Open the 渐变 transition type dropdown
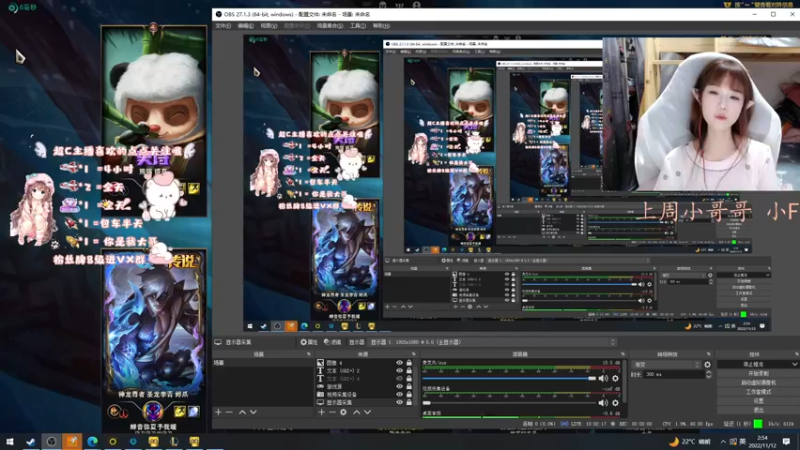800x450 pixels. [666, 365]
